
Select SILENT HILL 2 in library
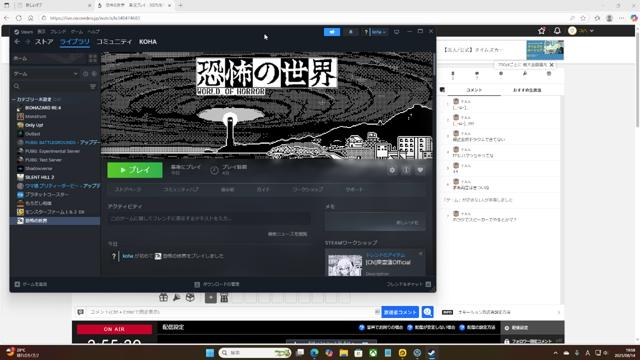39,177
